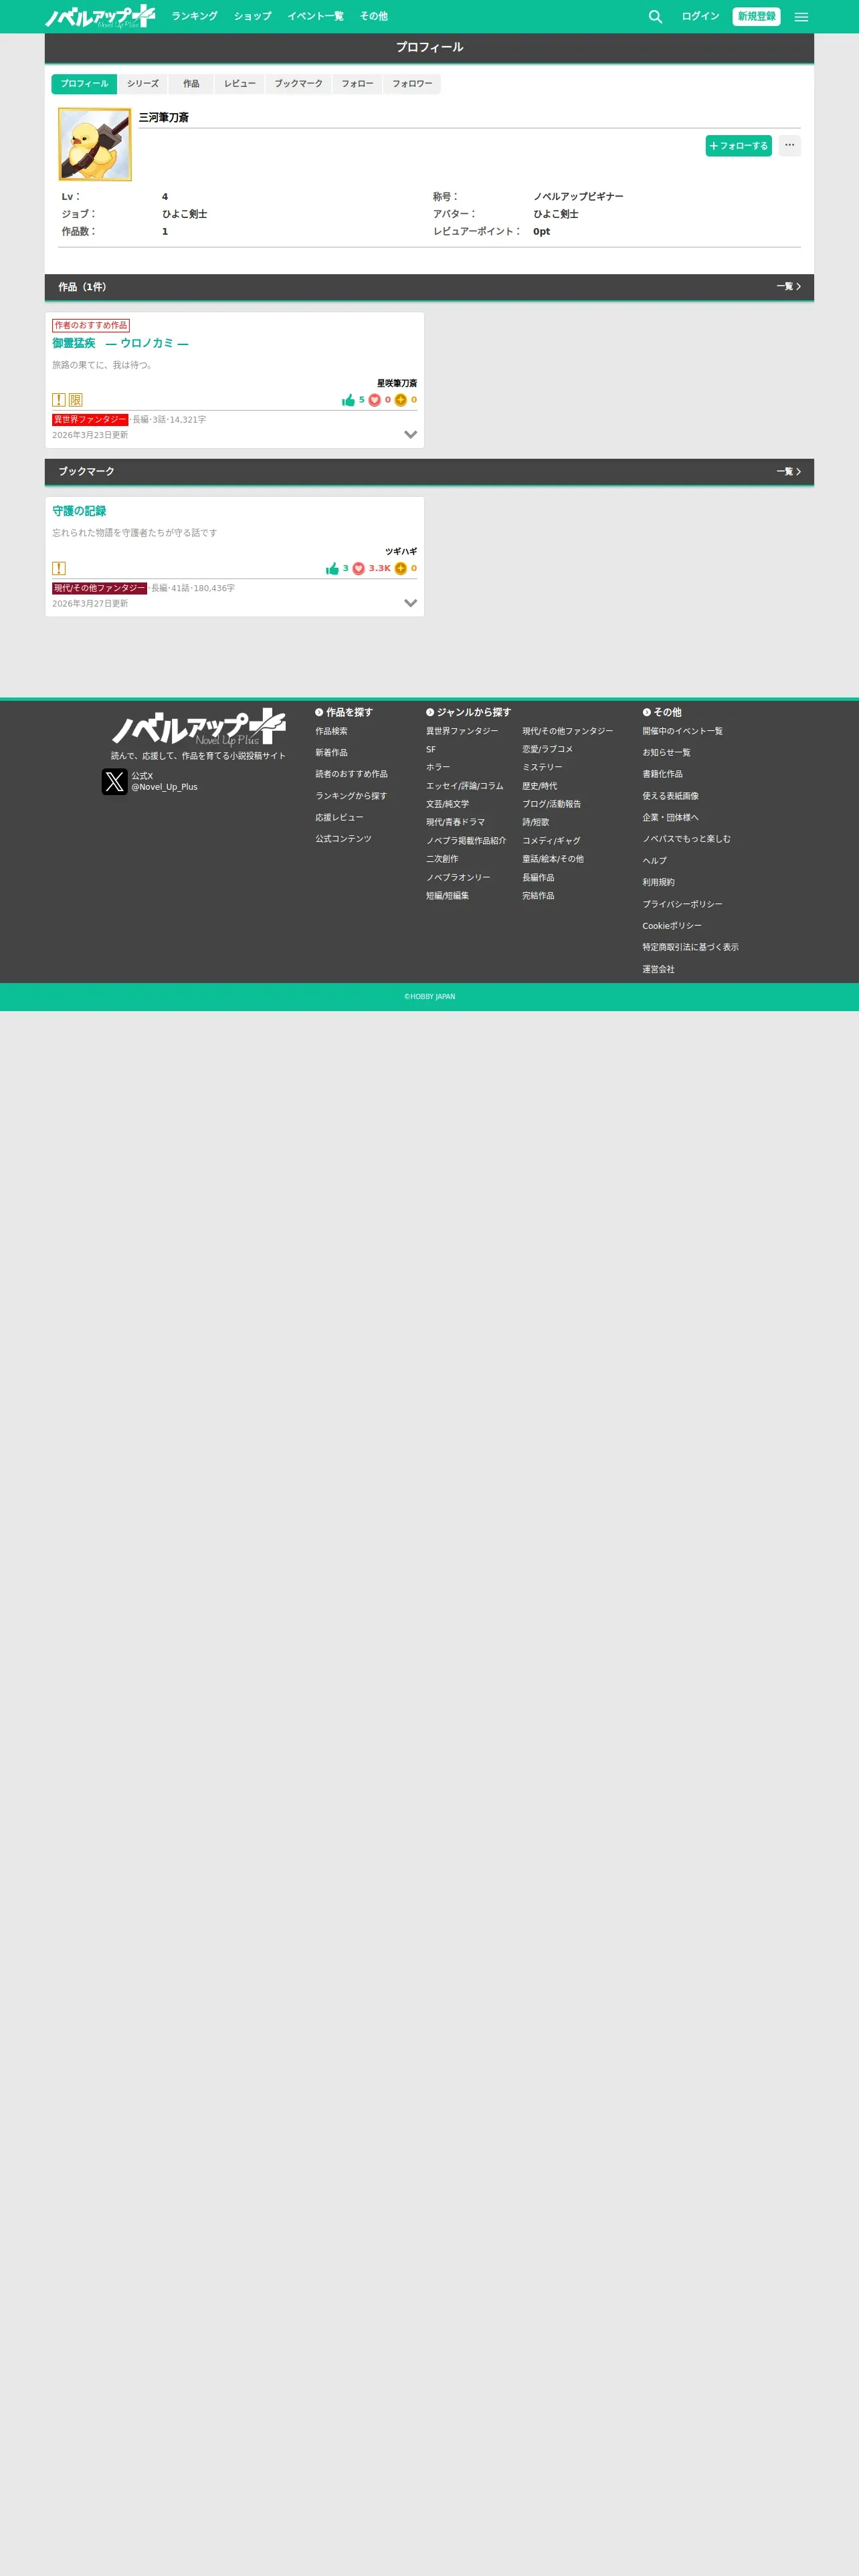Open 開催中のイベント一覧 footer link

pyautogui.click(x=683, y=731)
